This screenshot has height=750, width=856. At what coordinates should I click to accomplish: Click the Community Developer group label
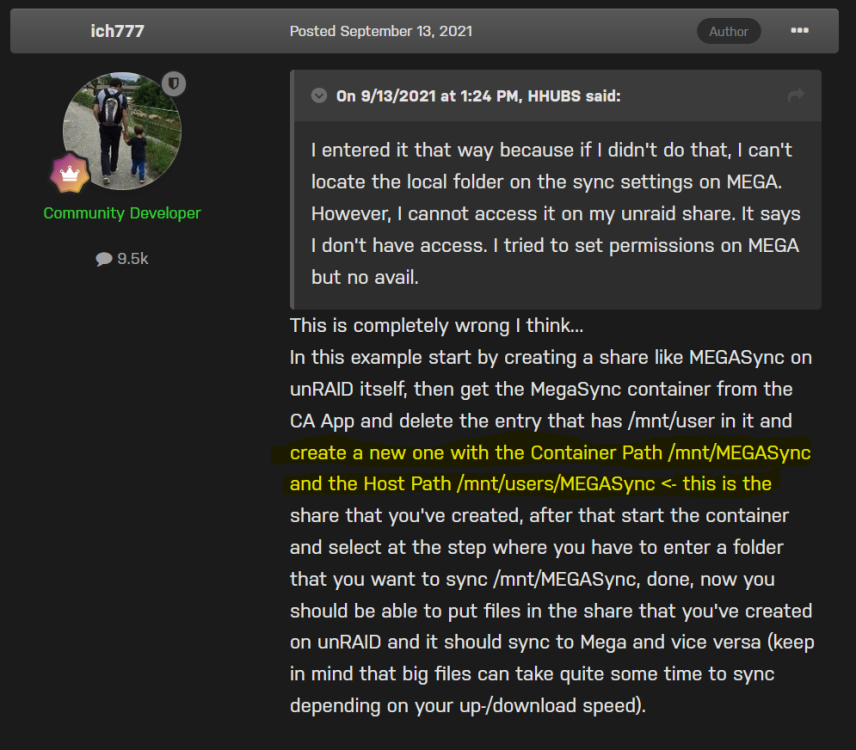pyautogui.click(x=122, y=213)
